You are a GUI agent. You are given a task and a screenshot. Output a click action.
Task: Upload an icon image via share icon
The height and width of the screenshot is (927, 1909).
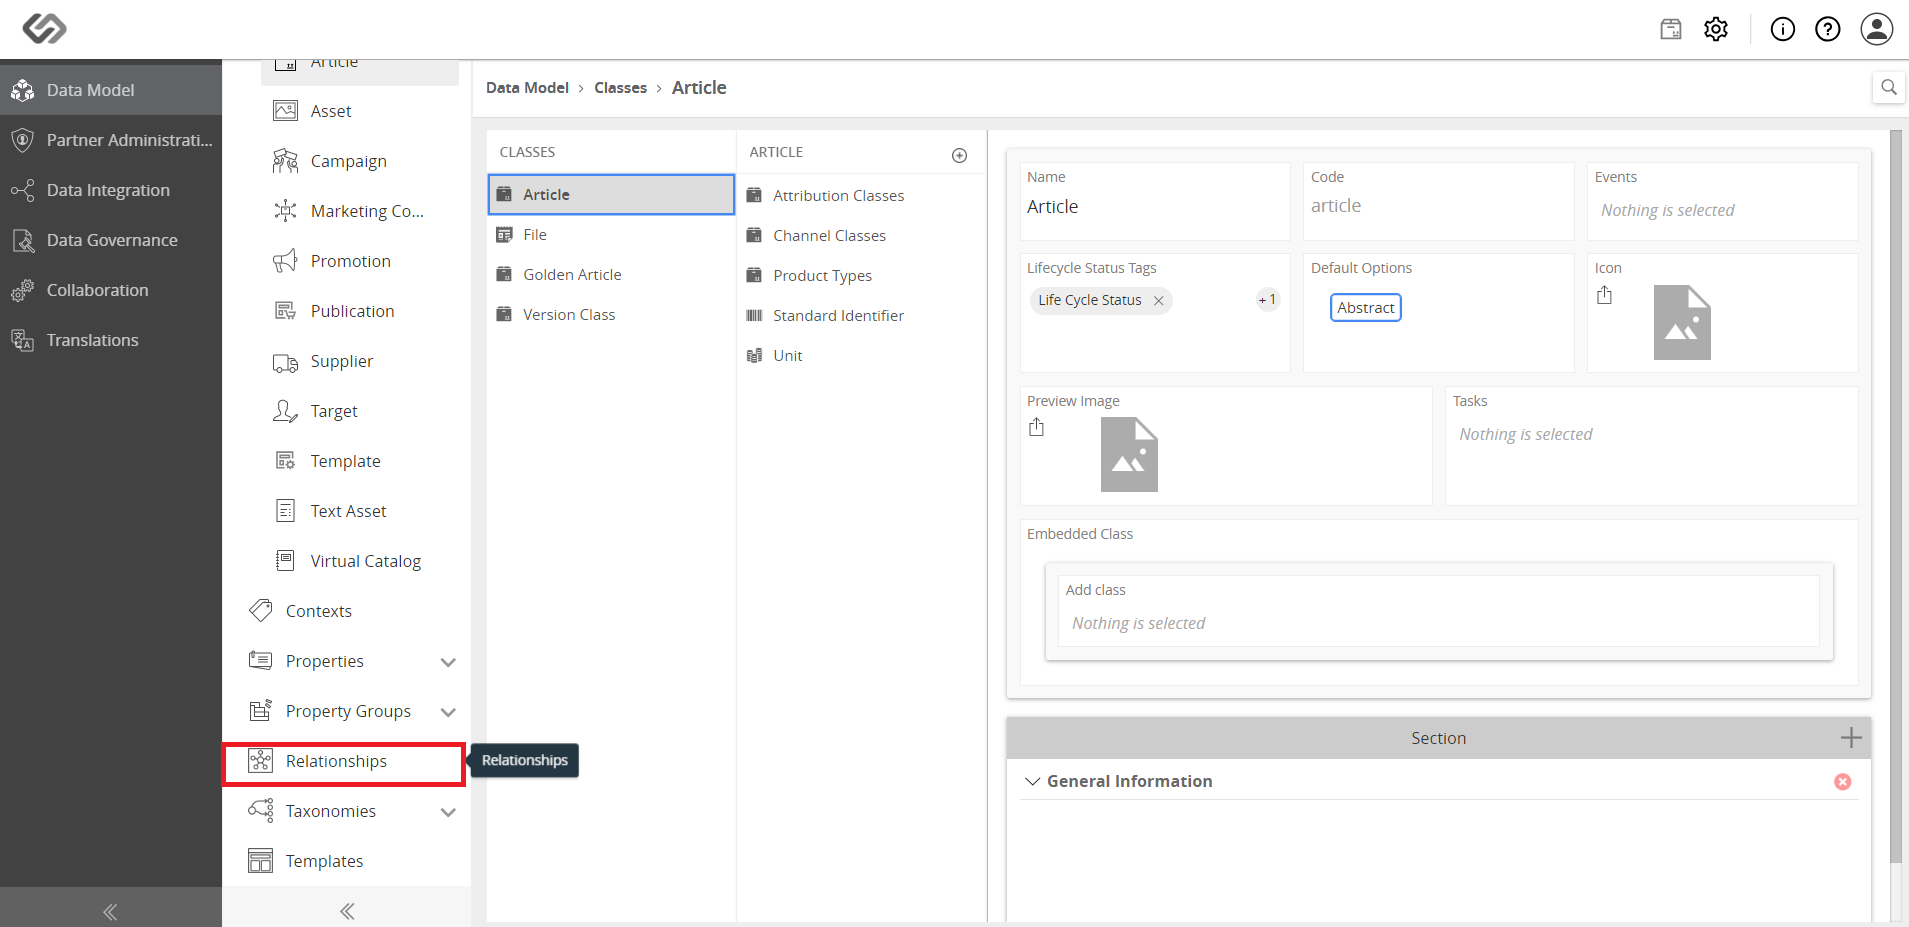tap(1605, 295)
